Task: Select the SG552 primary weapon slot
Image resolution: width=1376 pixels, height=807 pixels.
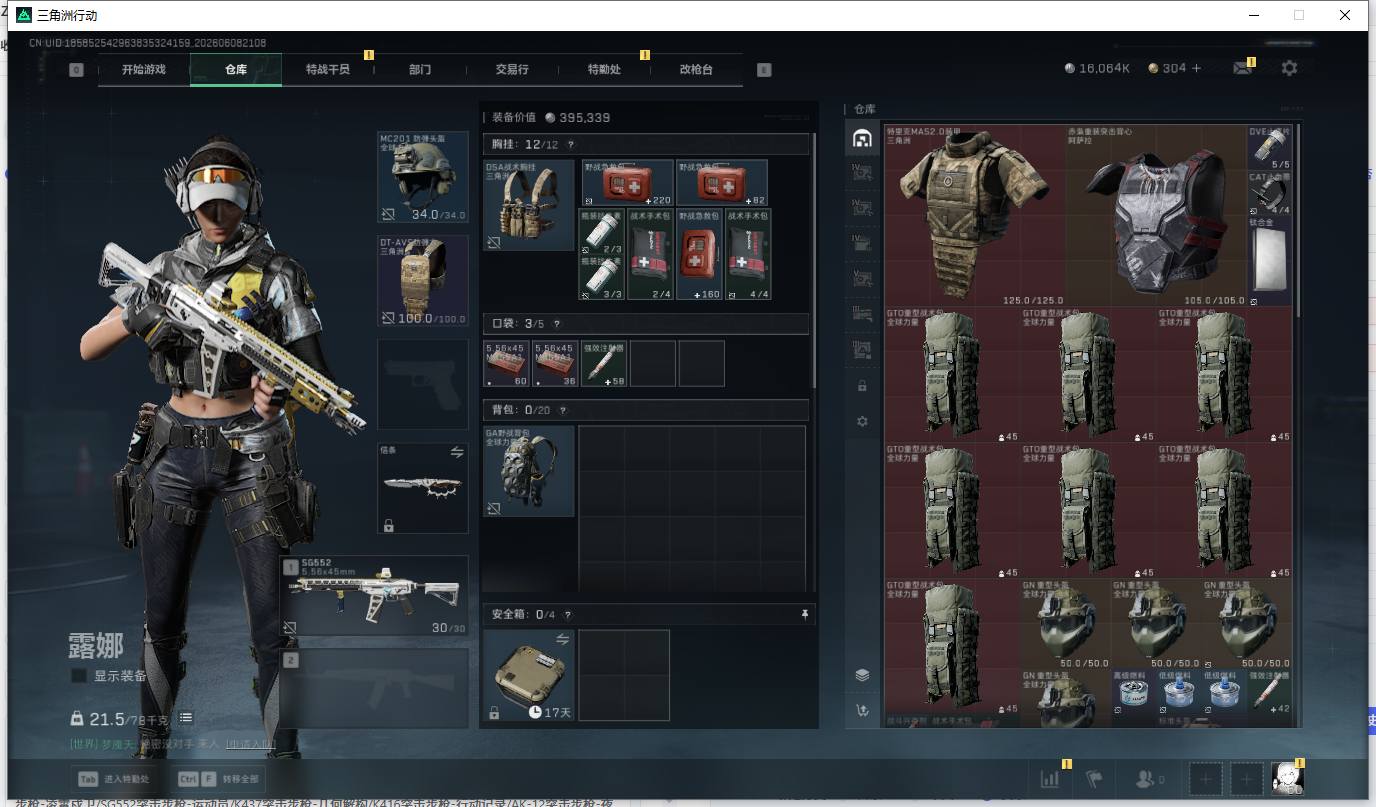Action: [375, 596]
